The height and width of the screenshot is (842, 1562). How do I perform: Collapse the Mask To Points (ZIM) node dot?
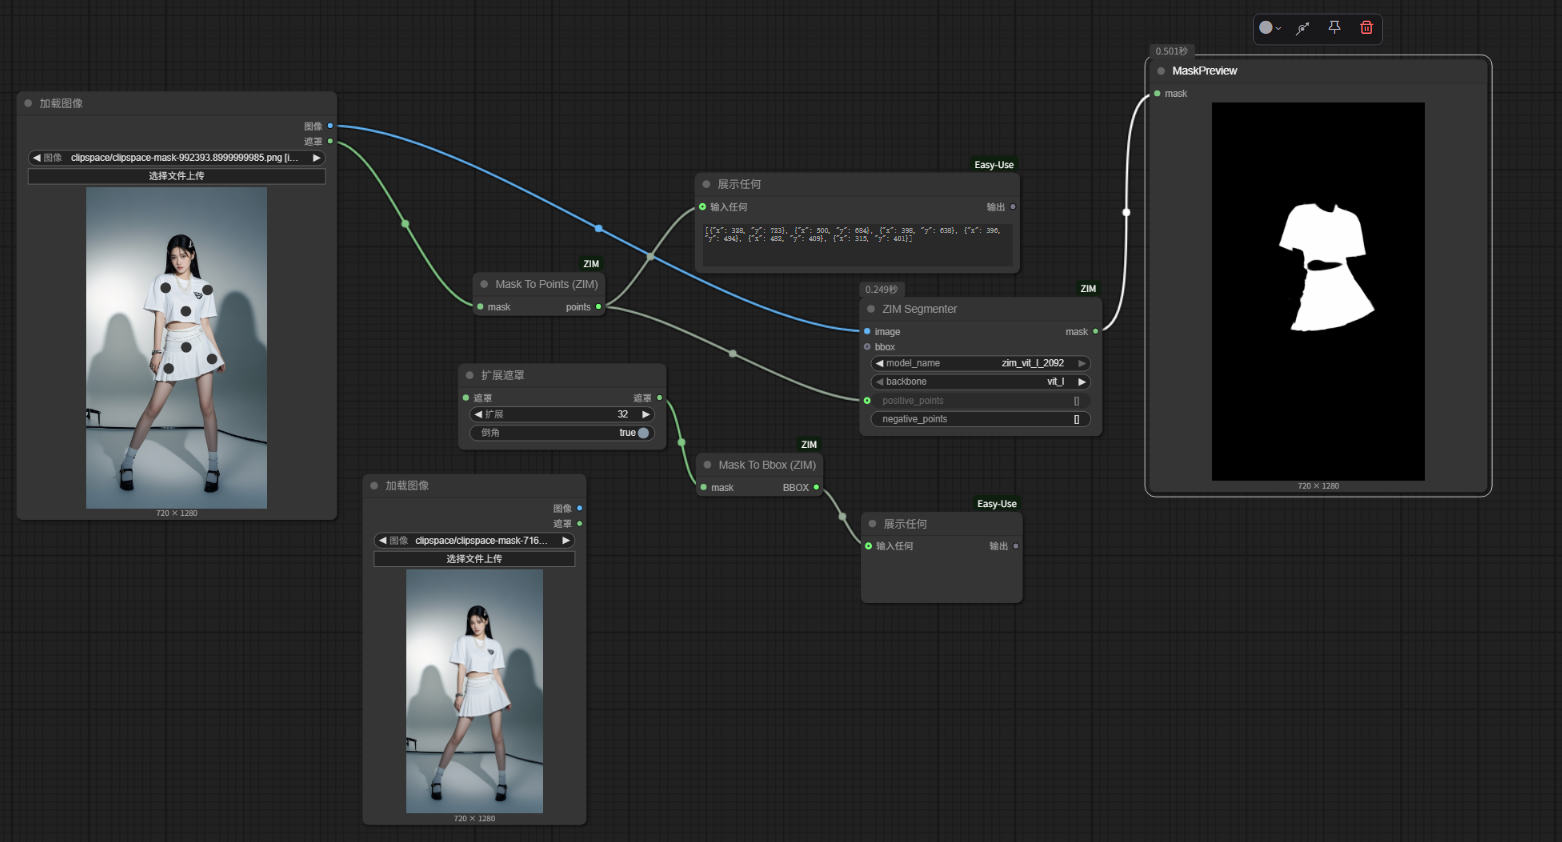tap(484, 284)
